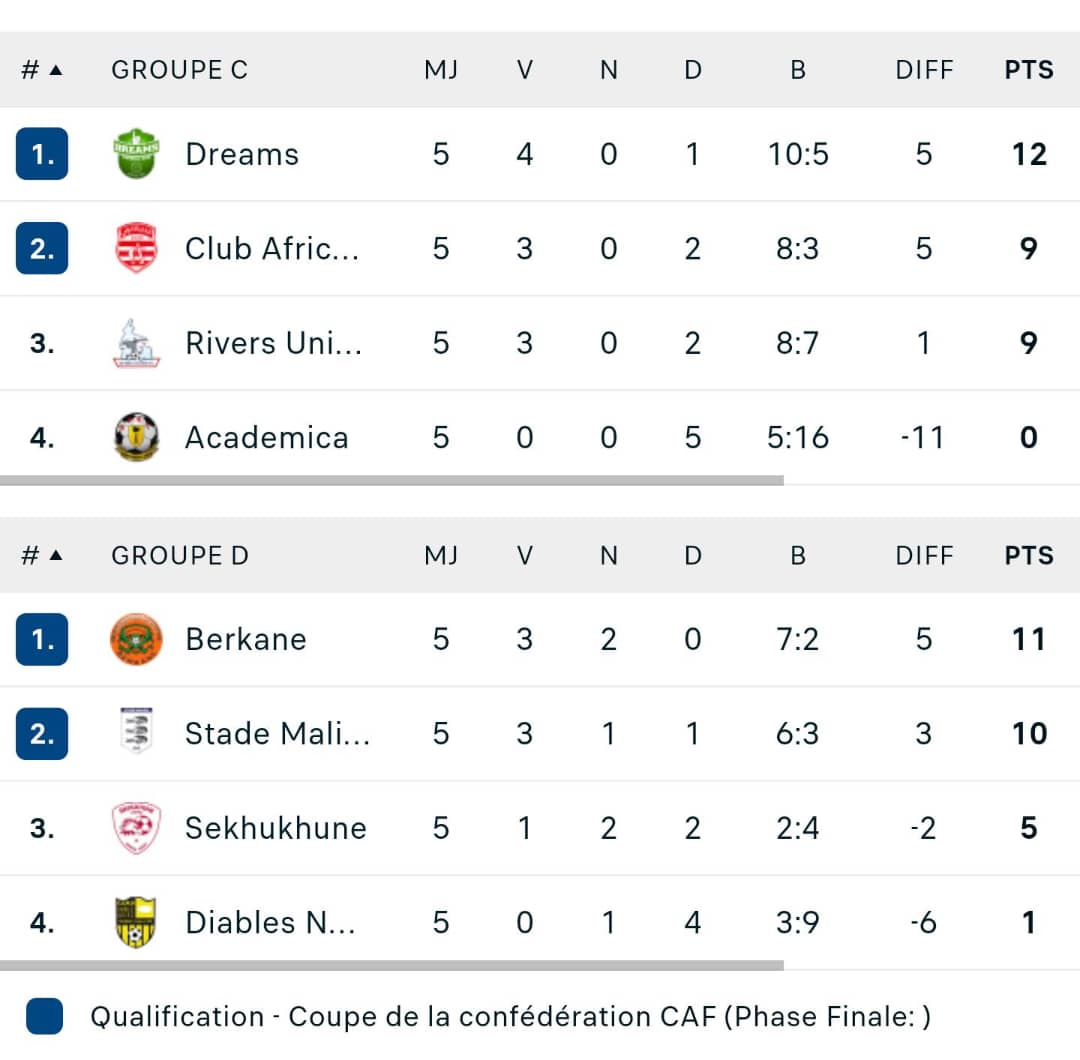
Task: Click the Dreams club logo
Action: 136,154
